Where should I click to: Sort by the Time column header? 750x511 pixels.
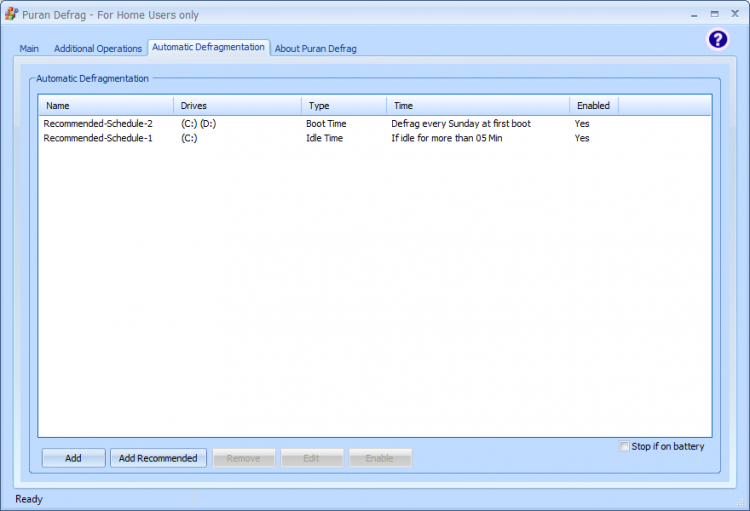pyautogui.click(x=478, y=106)
